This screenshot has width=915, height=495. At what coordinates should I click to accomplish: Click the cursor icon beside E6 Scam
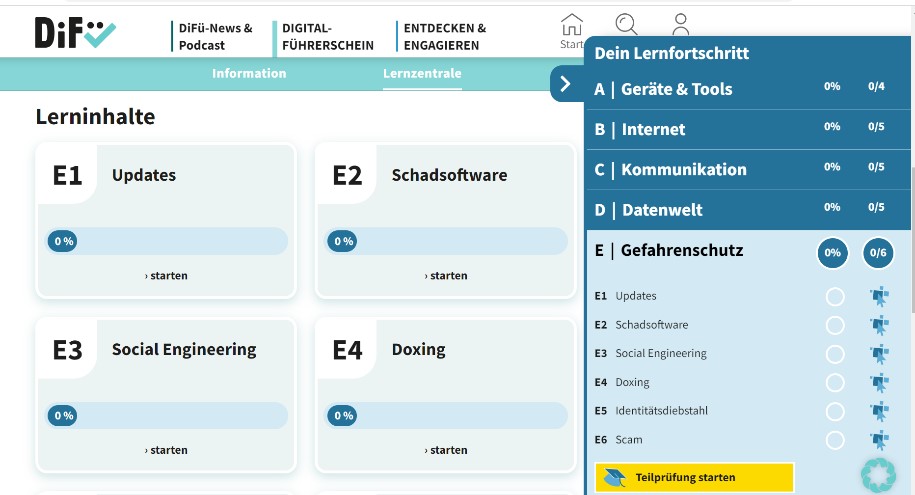[x=879, y=440]
